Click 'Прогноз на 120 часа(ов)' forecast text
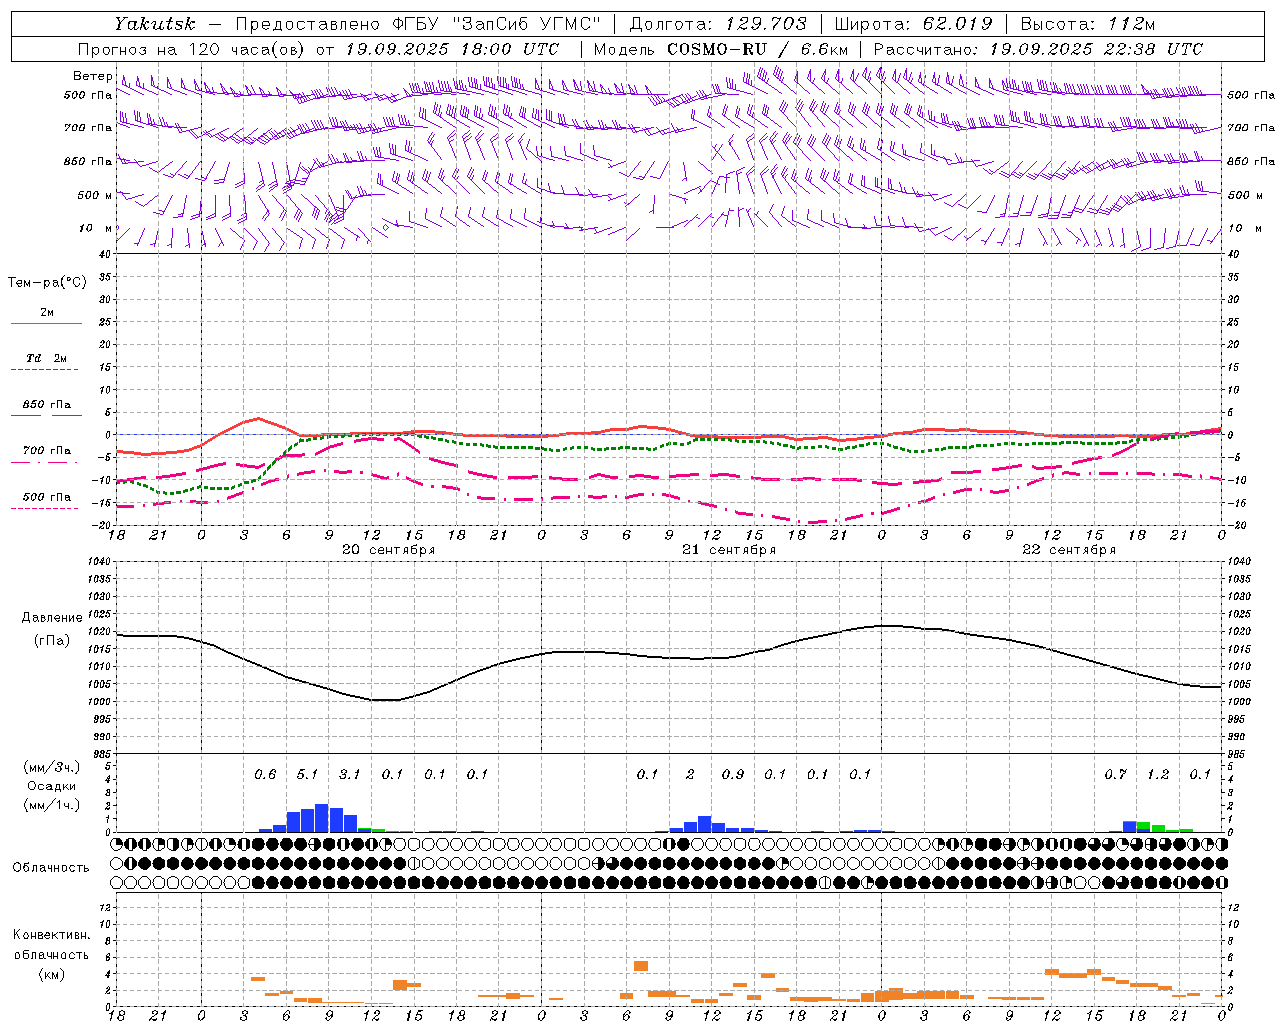Image resolution: width=1280 pixels, height=1024 pixels. (x=192, y=49)
